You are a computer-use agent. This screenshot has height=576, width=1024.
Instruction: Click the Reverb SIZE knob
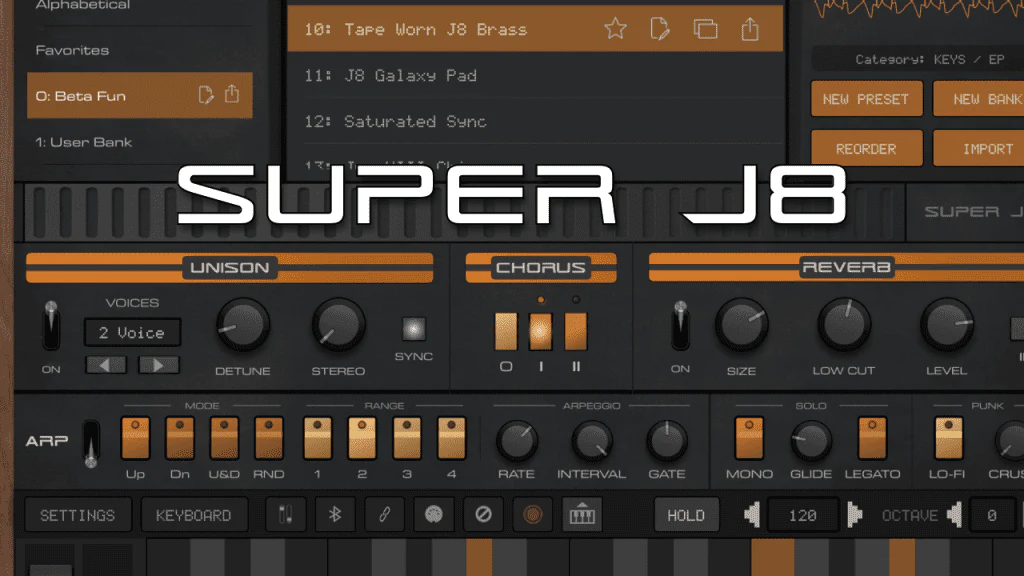point(742,325)
